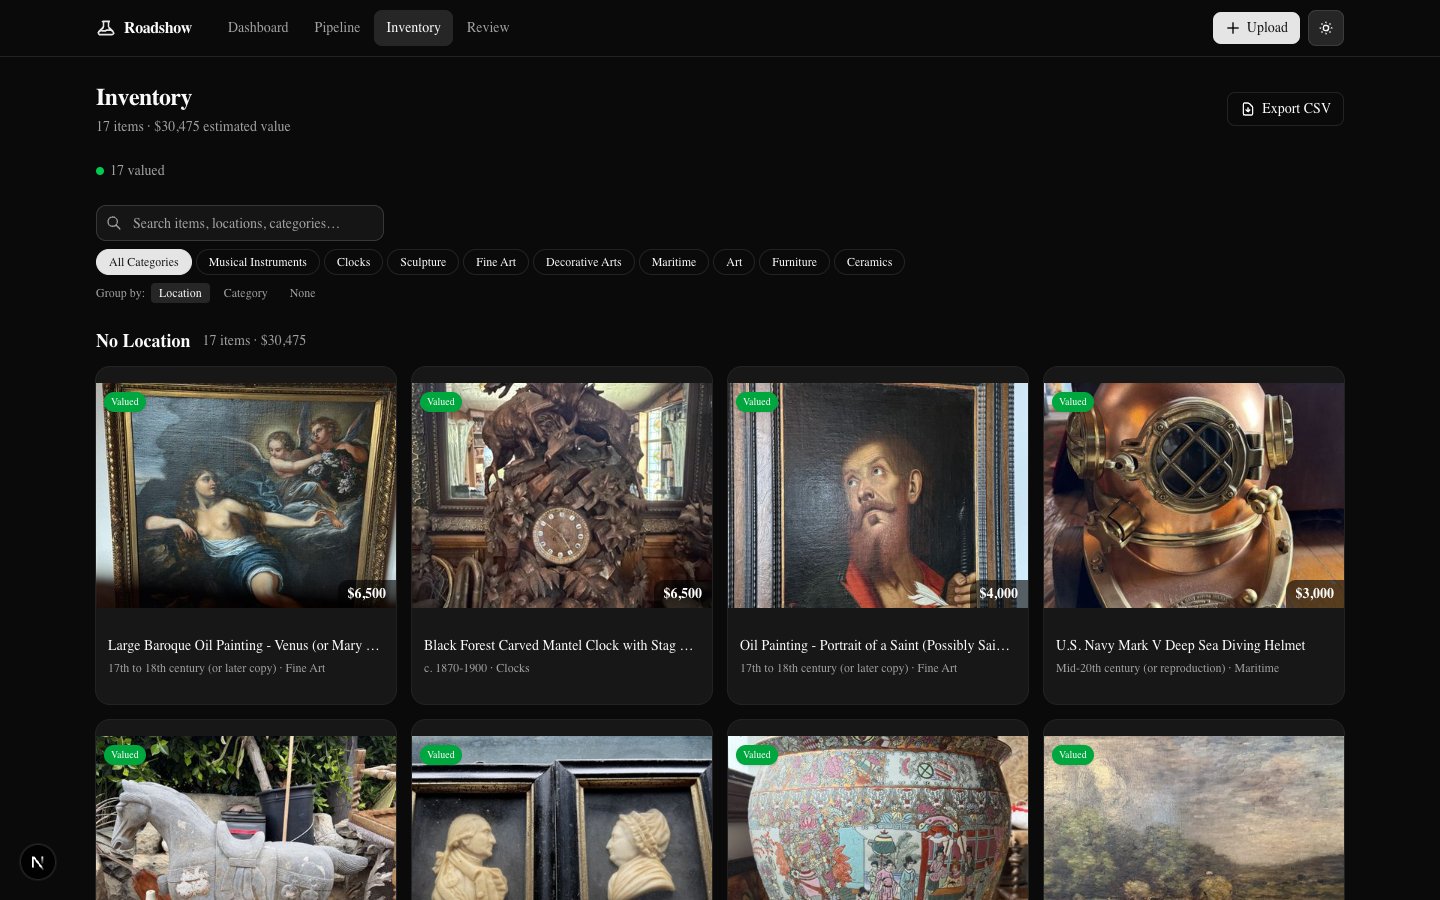Click the '17 items · $30,475' group count
1440x900 pixels.
click(254, 340)
